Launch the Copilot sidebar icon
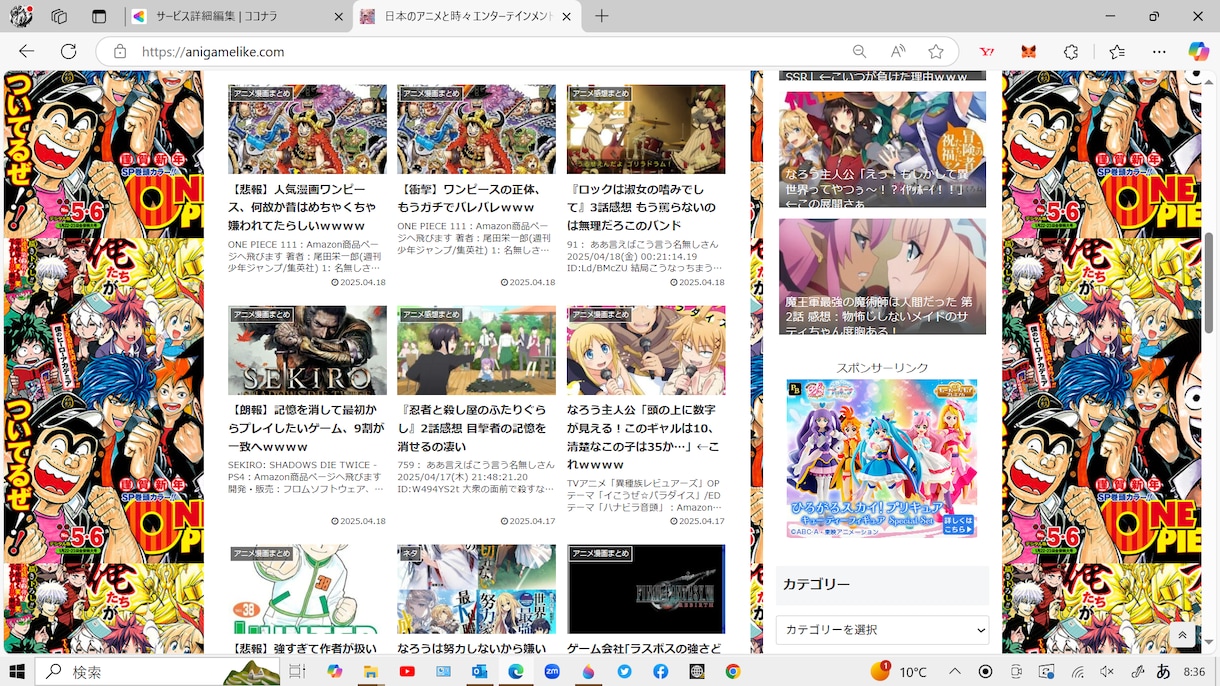This screenshot has height=686, width=1220. (1198, 51)
